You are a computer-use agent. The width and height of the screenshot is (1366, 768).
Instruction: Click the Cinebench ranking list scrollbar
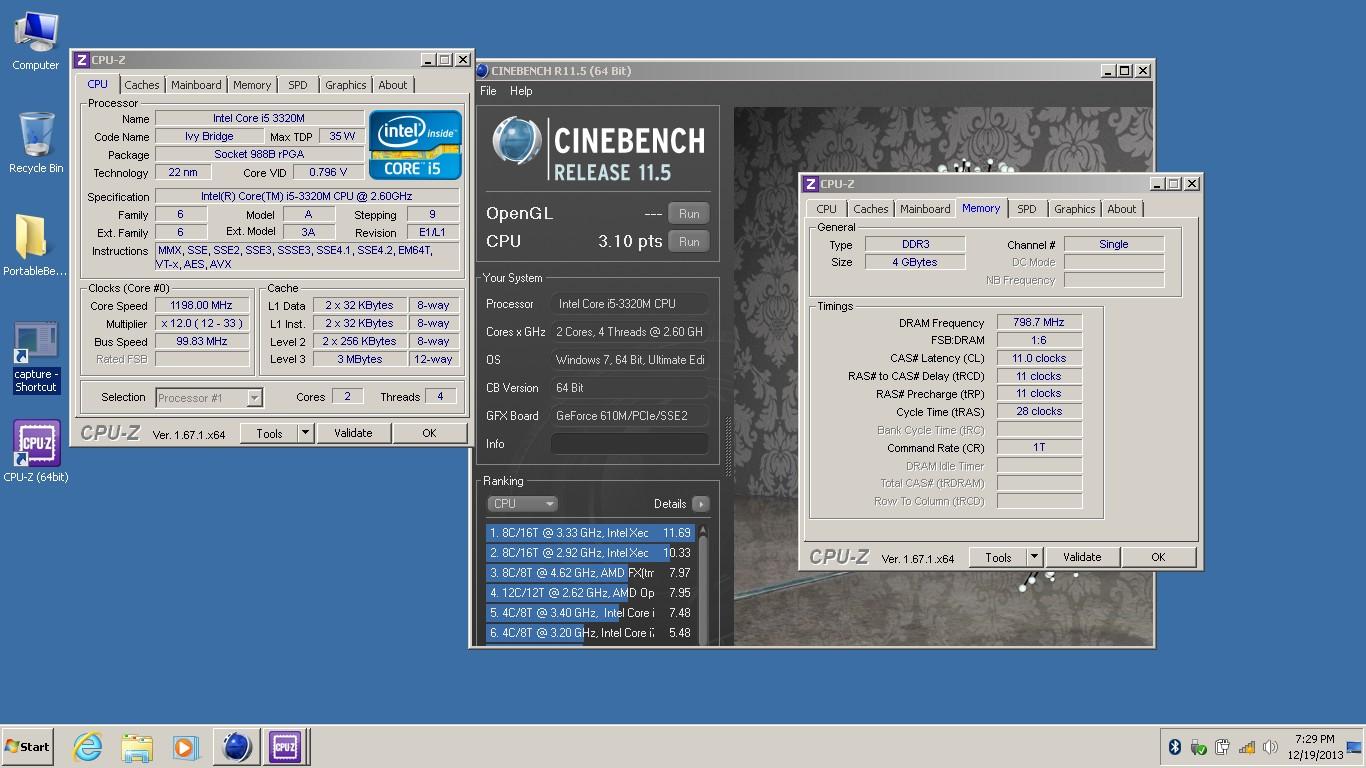[x=702, y=584]
